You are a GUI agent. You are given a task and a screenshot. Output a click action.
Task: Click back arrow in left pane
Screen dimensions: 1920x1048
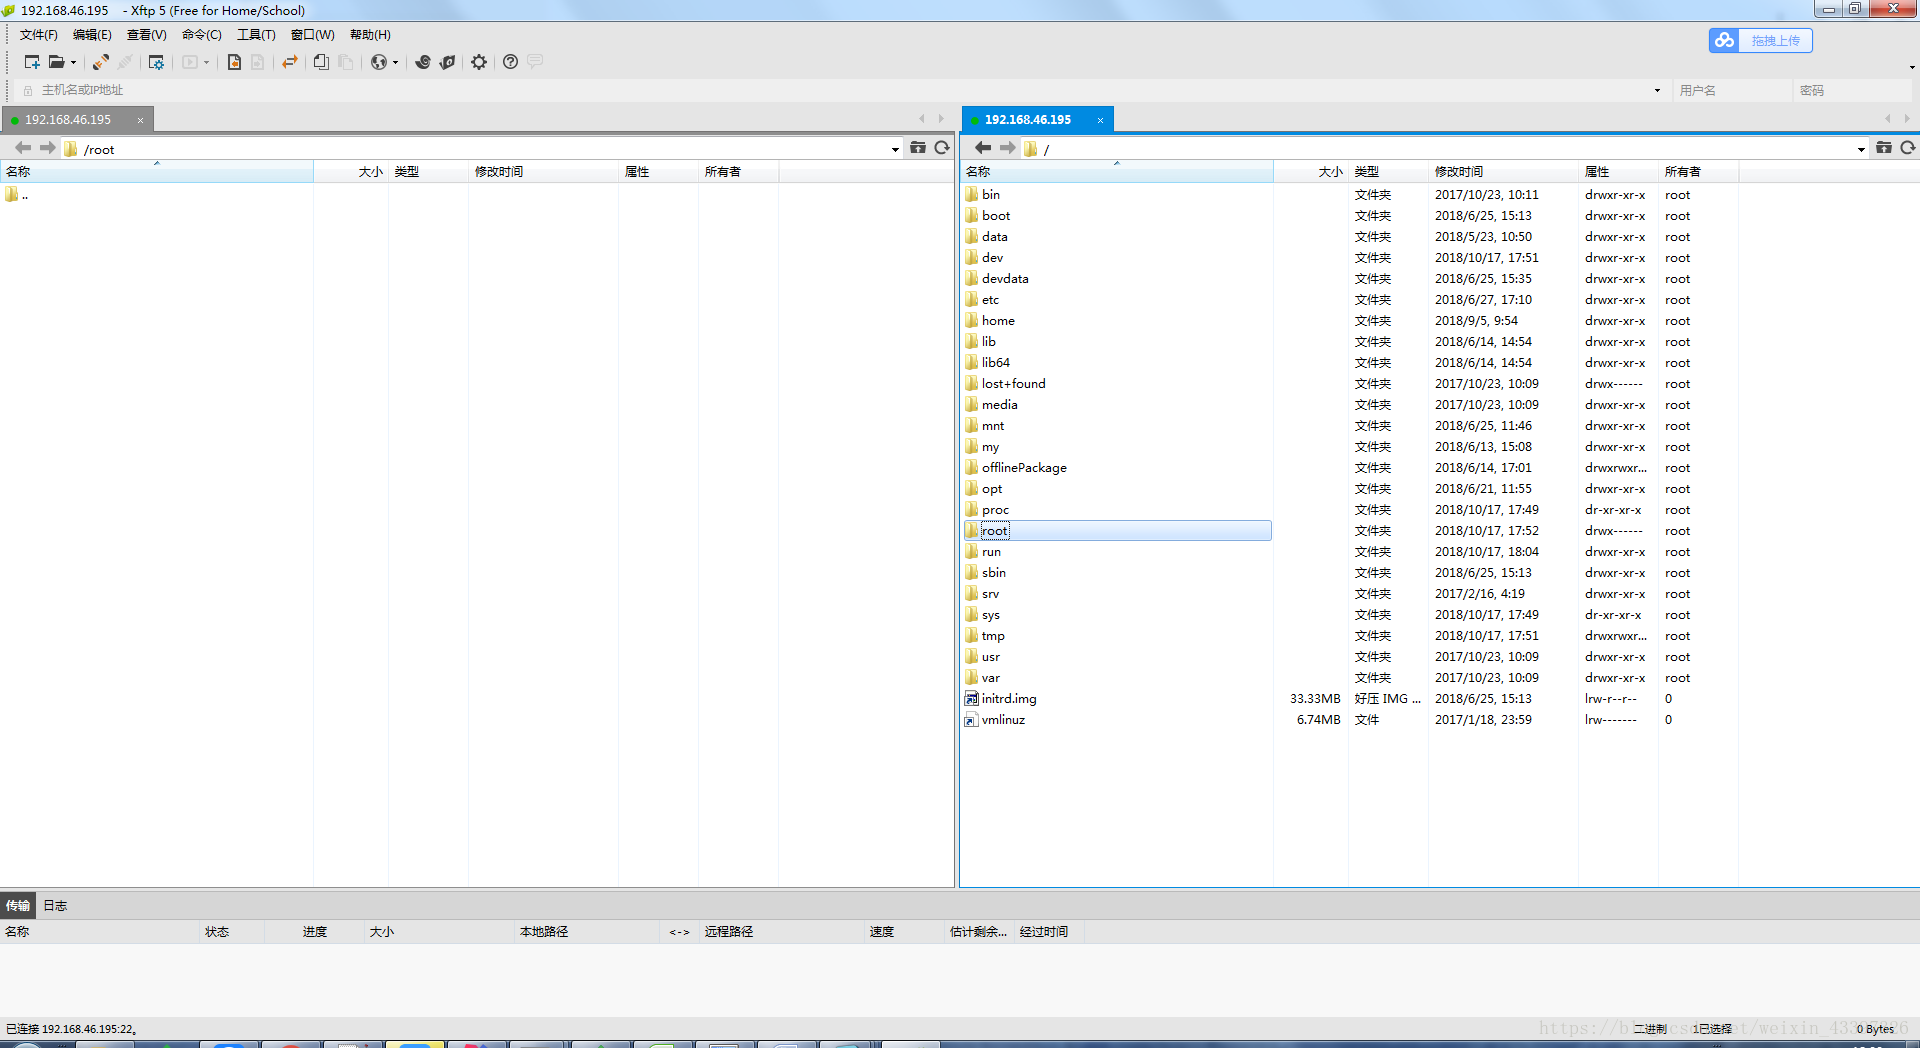23,148
